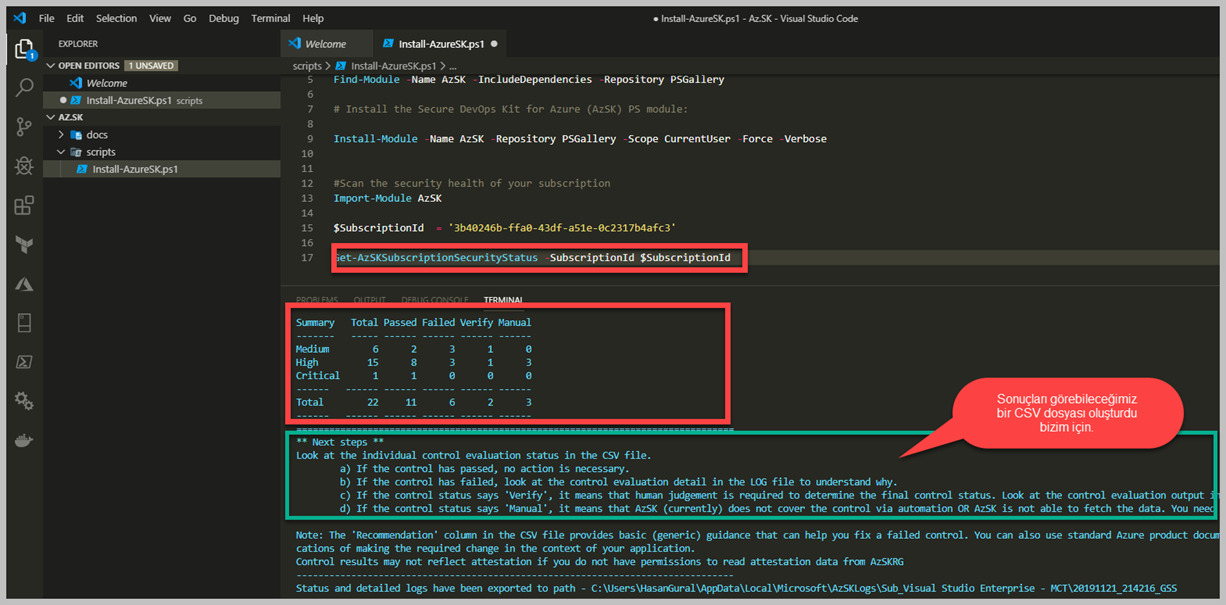Click the 'scripts' breadcrumb segment

pyautogui.click(x=307, y=66)
